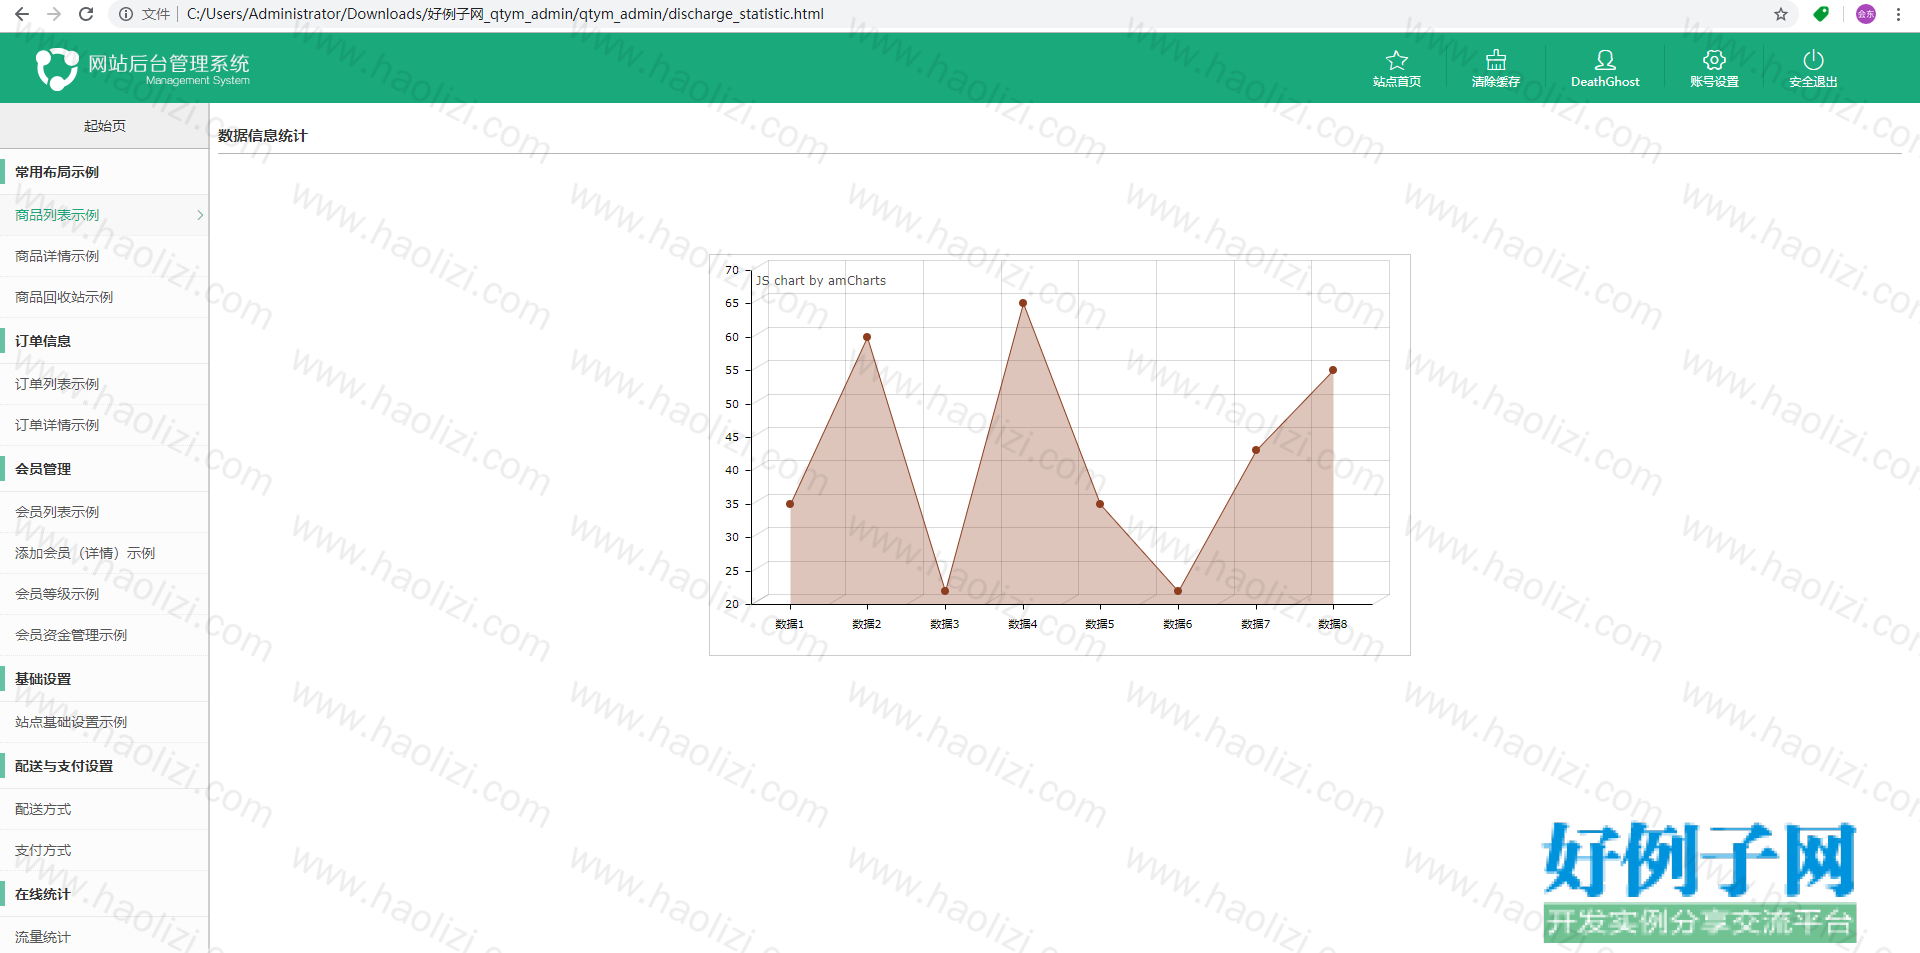Click the site info icon in address bar

(x=126, y=14)
